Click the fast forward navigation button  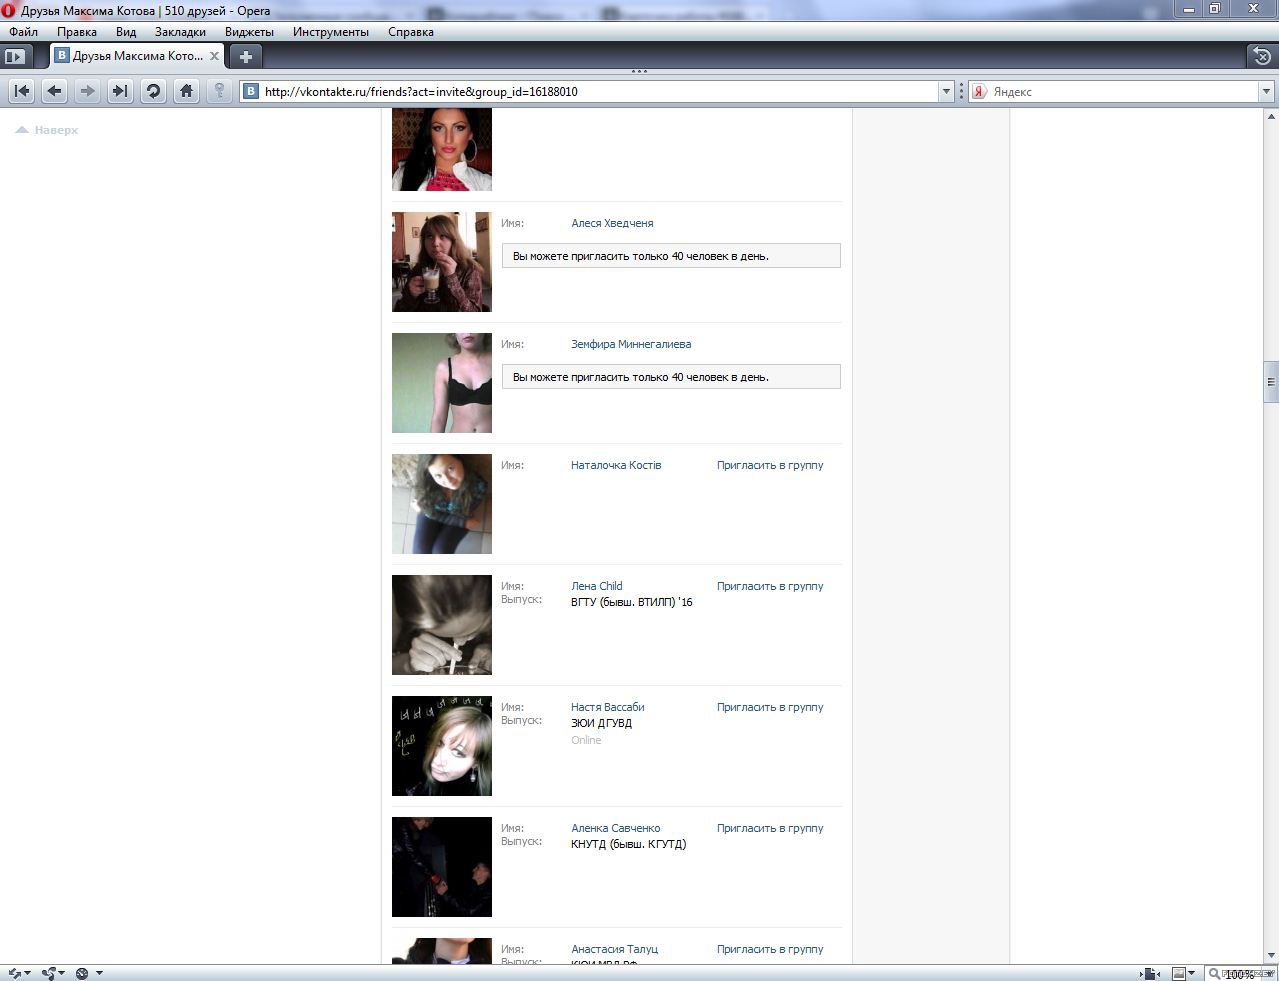pyautogui.click(x=120, y=91)
